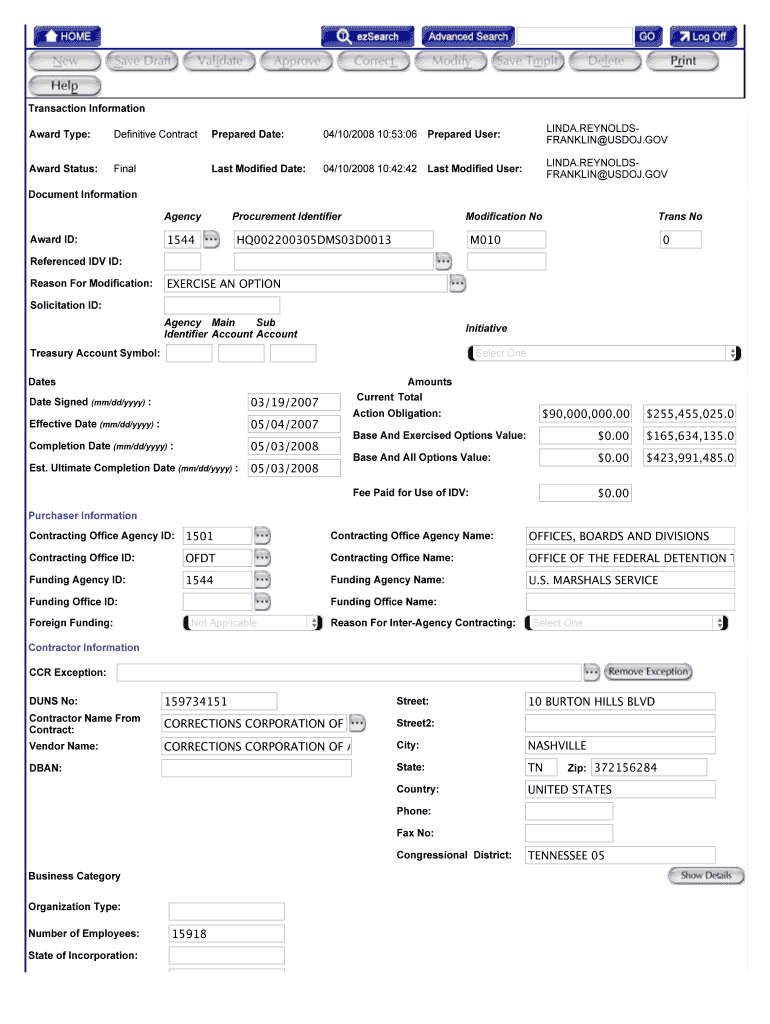Click the Contracting Office Agency ID lookup icon
The image size is (770, 1024).
click(x=262, y=536)
